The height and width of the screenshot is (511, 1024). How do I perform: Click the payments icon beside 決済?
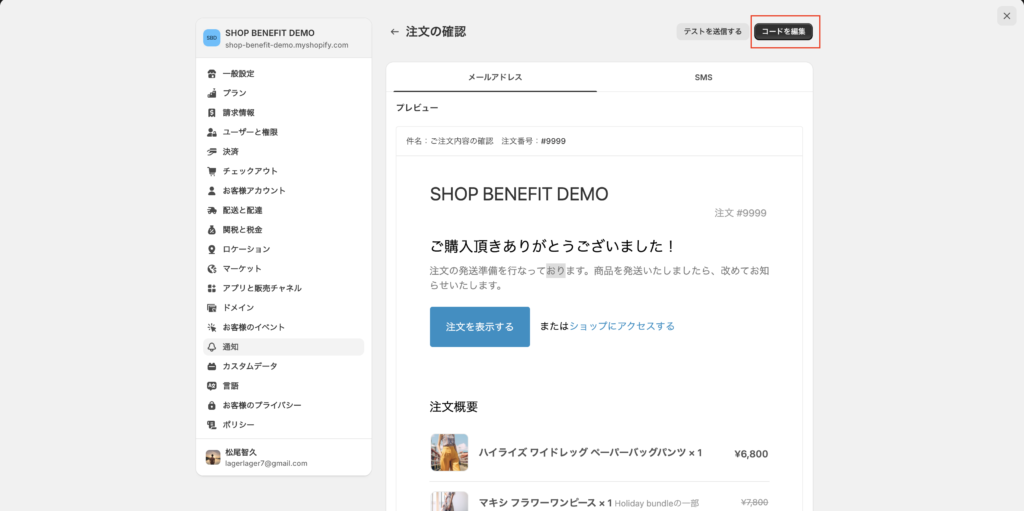(212, 152)
